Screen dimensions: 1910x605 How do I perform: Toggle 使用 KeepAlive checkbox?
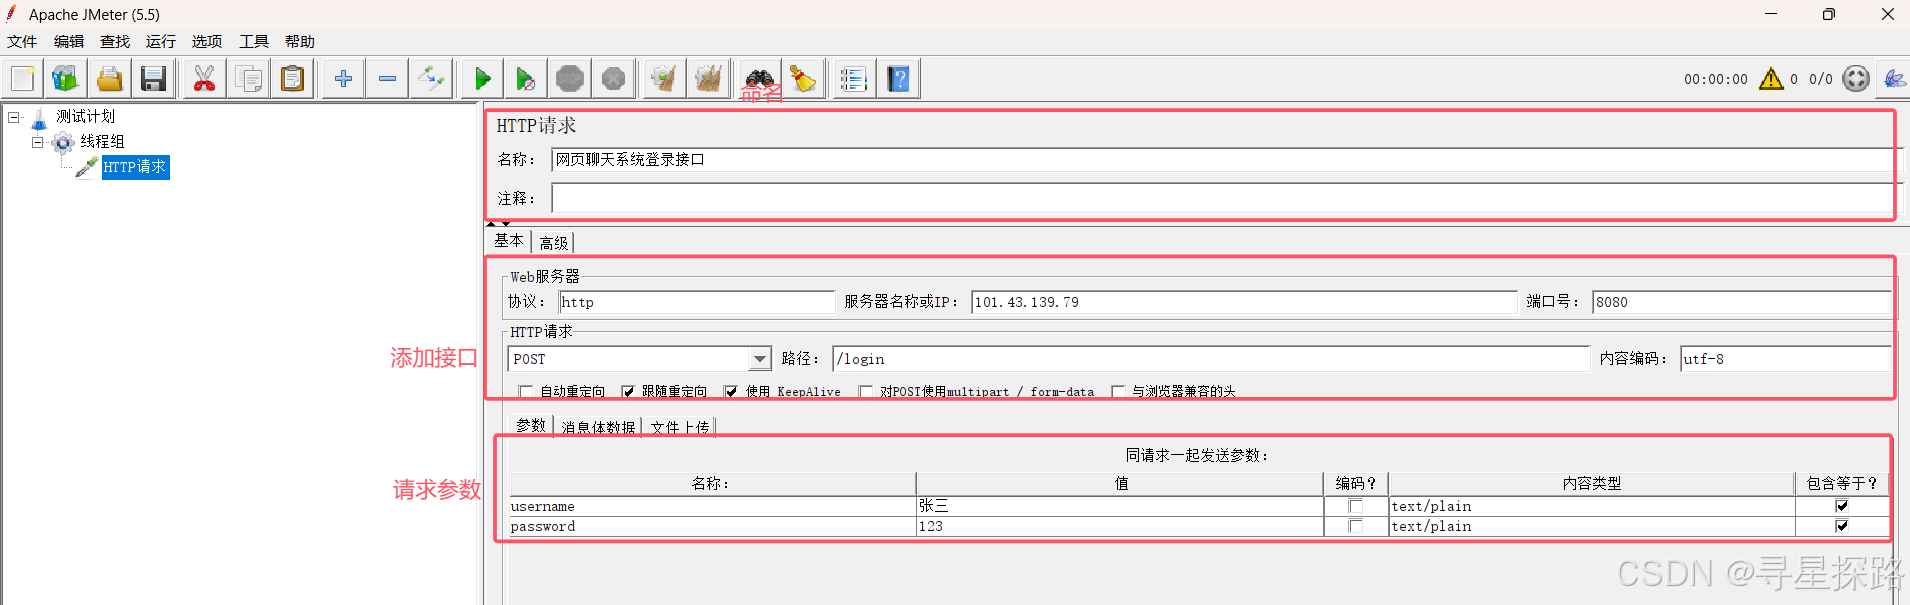731,392
